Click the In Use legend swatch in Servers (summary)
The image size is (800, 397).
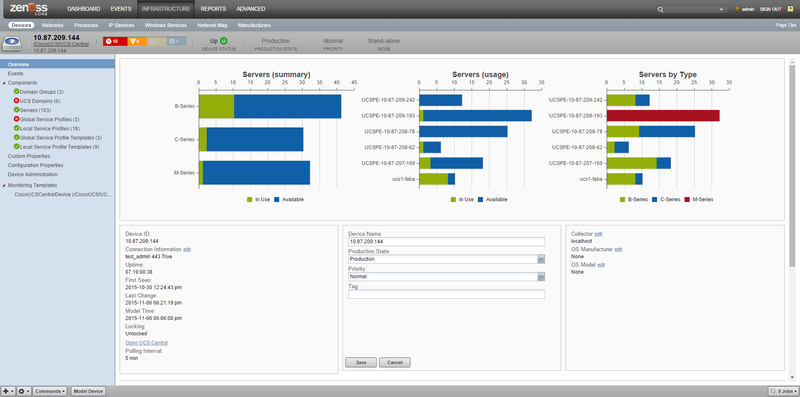249,200
